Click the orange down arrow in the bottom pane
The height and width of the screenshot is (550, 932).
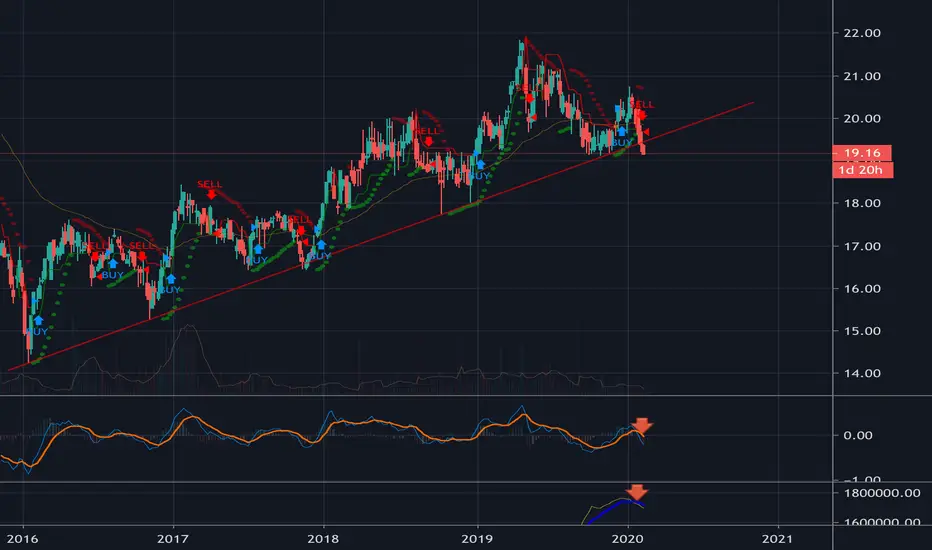[x=637, y=492]
